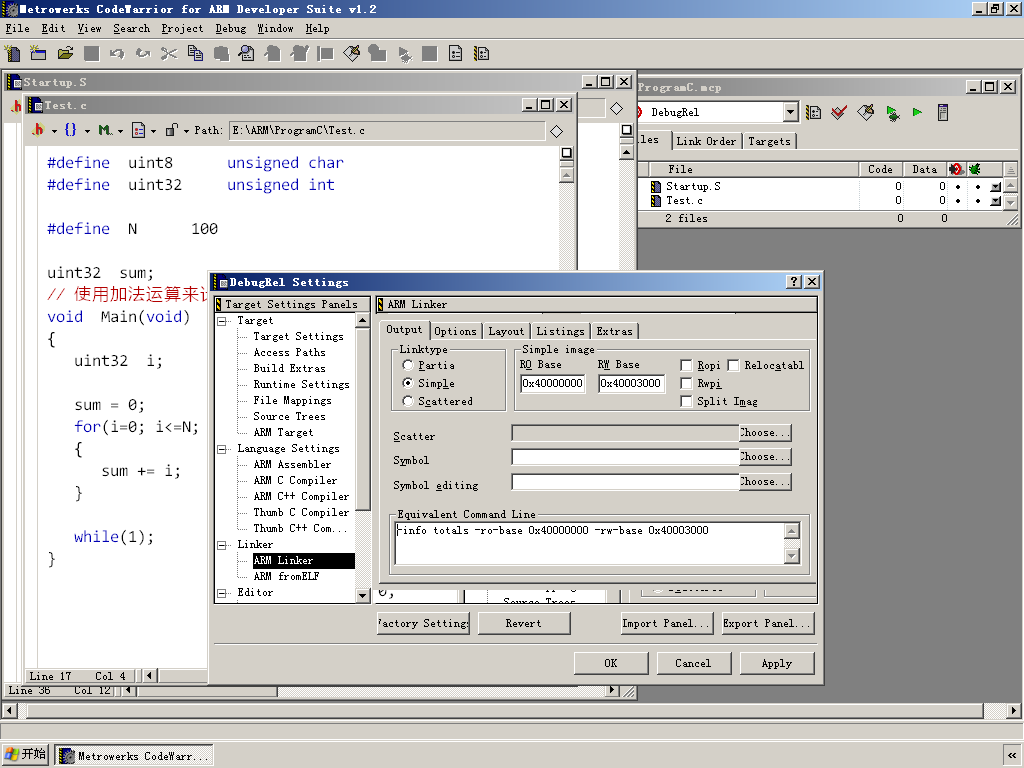Select the Simple linktype radio button
Screen dimensions: 1024x768
(x=408, y=383)
